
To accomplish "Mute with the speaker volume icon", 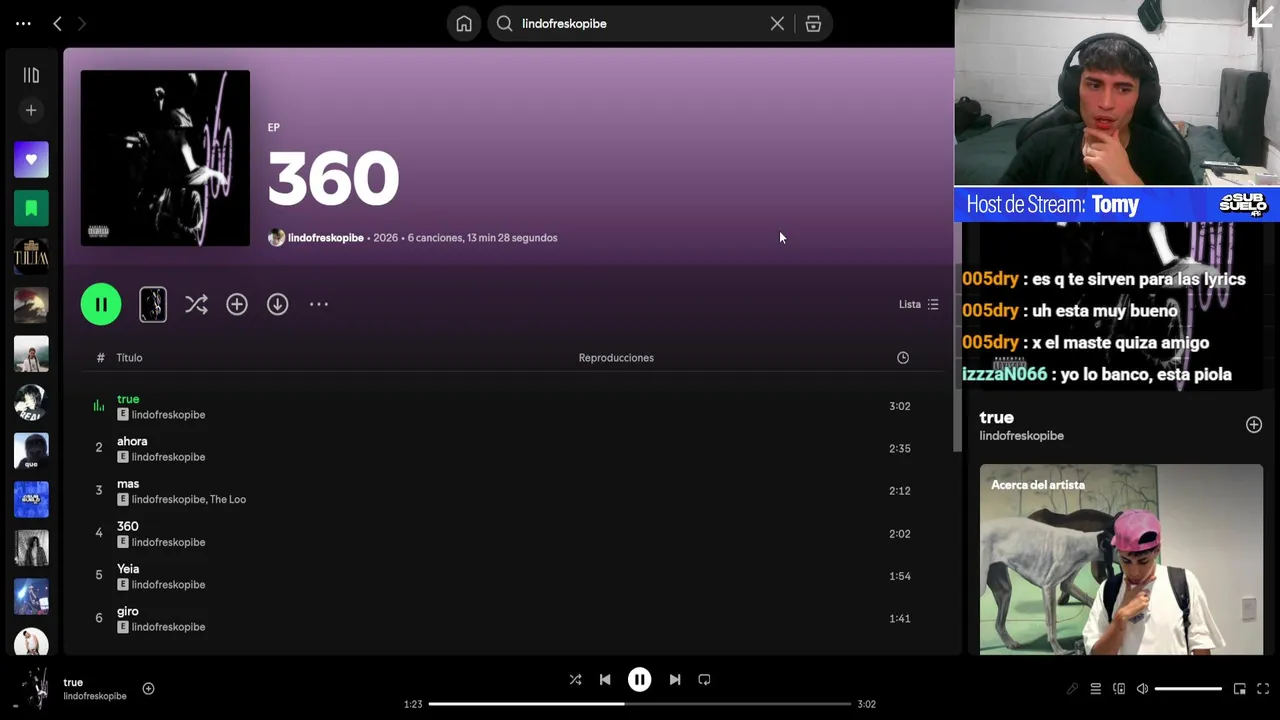I will coord(1142,689).
